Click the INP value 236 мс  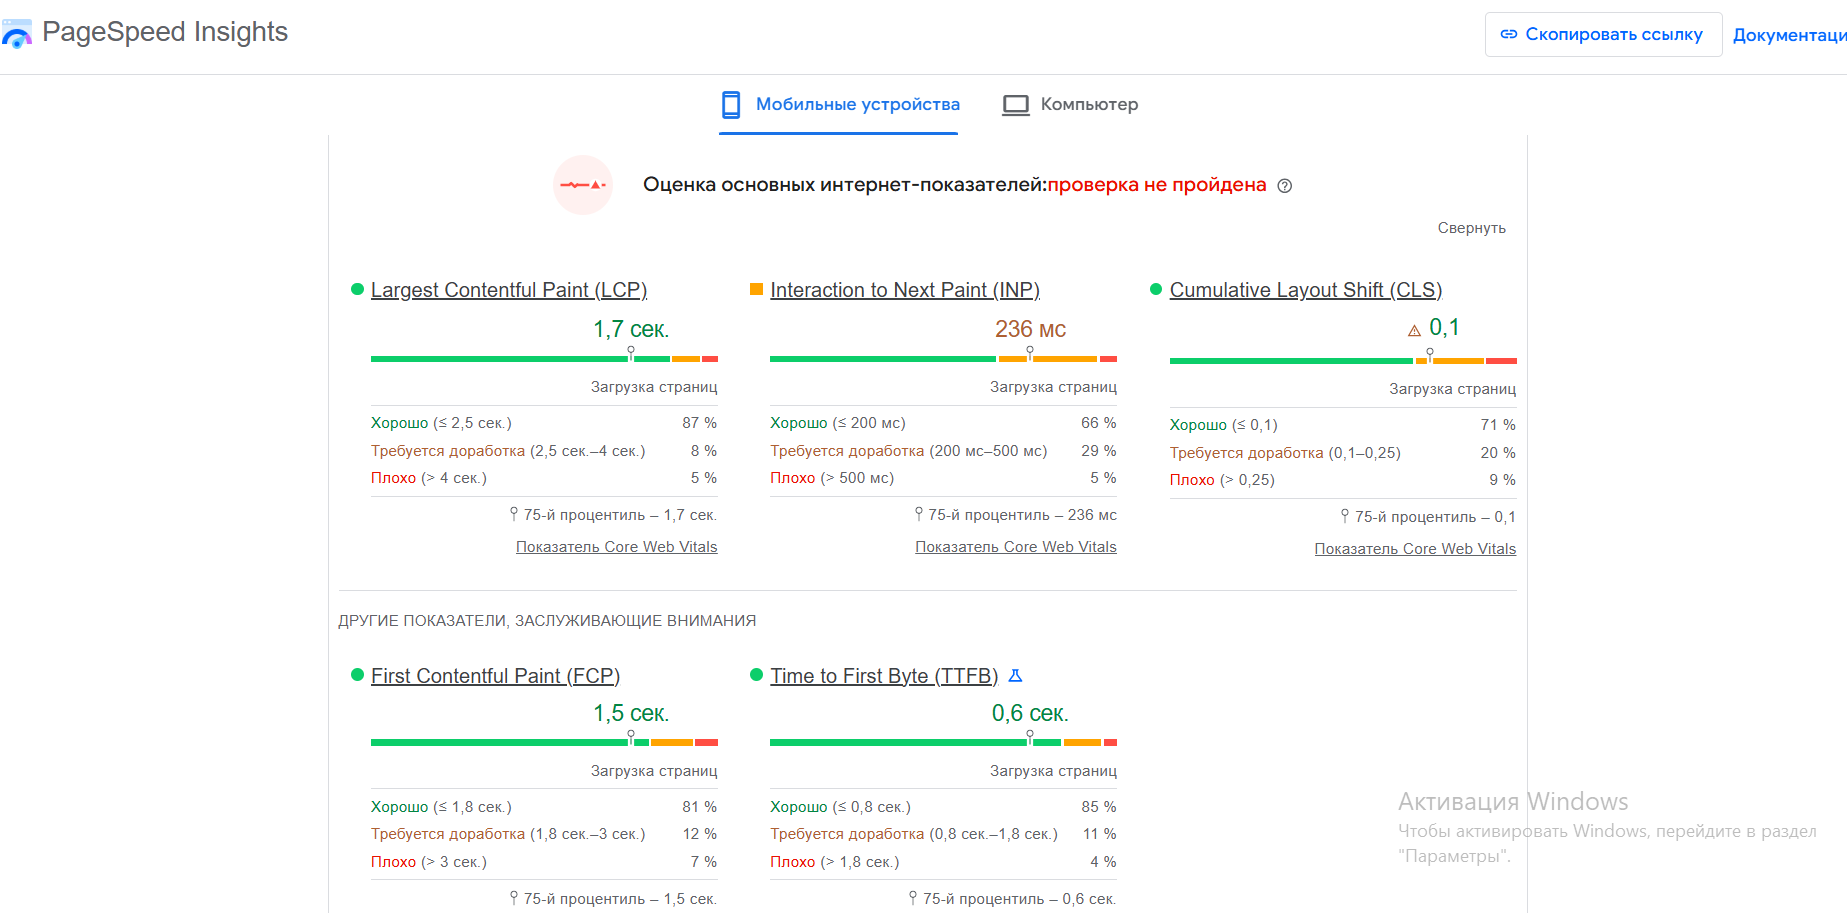tap(1030, 329)
